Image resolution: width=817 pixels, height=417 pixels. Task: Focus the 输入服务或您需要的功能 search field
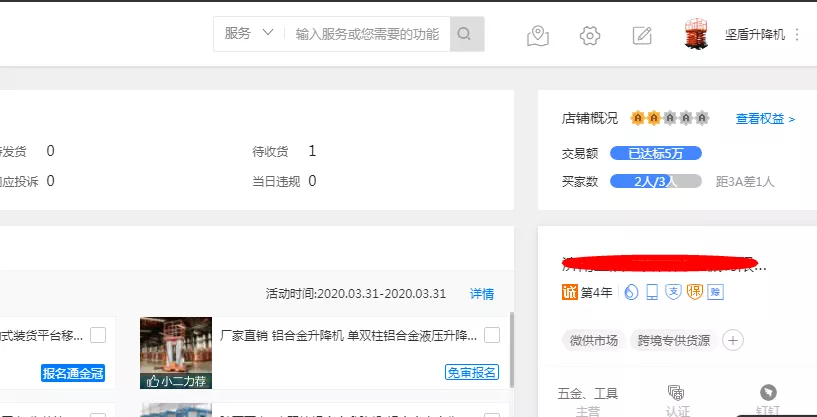(x=367, y=34)
